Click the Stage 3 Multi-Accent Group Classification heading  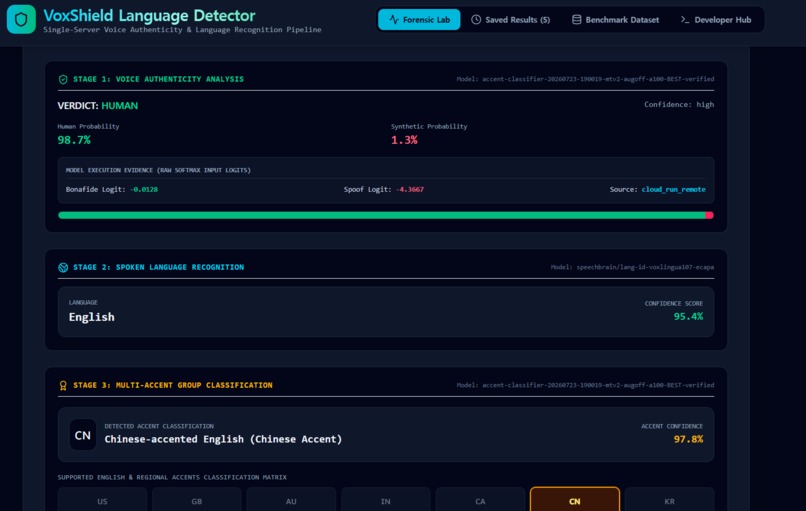click(173, 385)
